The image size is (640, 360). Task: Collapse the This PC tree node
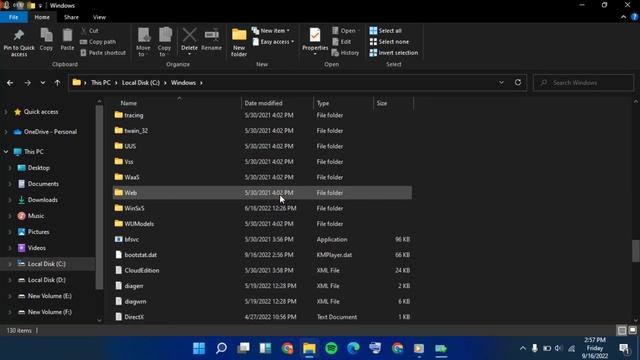(x=6, y=152)
